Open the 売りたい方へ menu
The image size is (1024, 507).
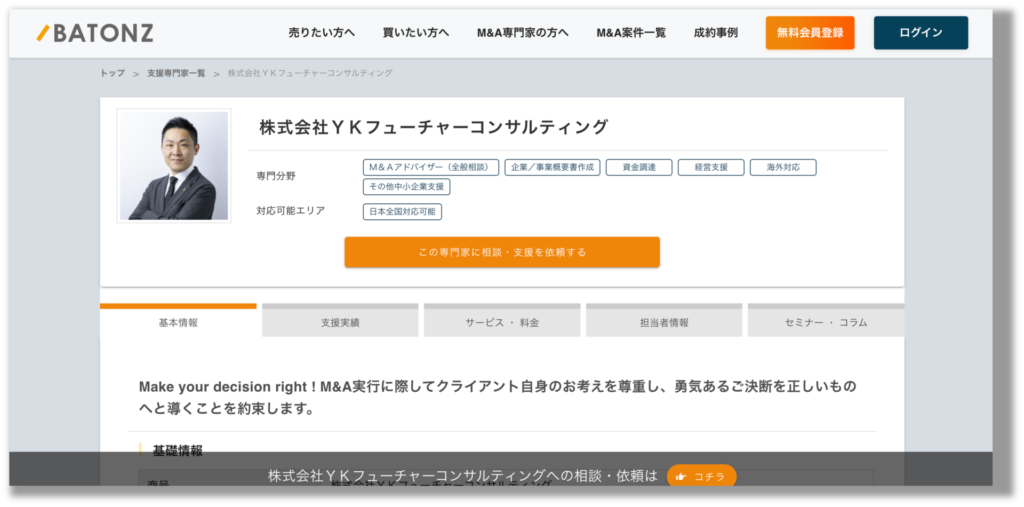pos(321,33)
